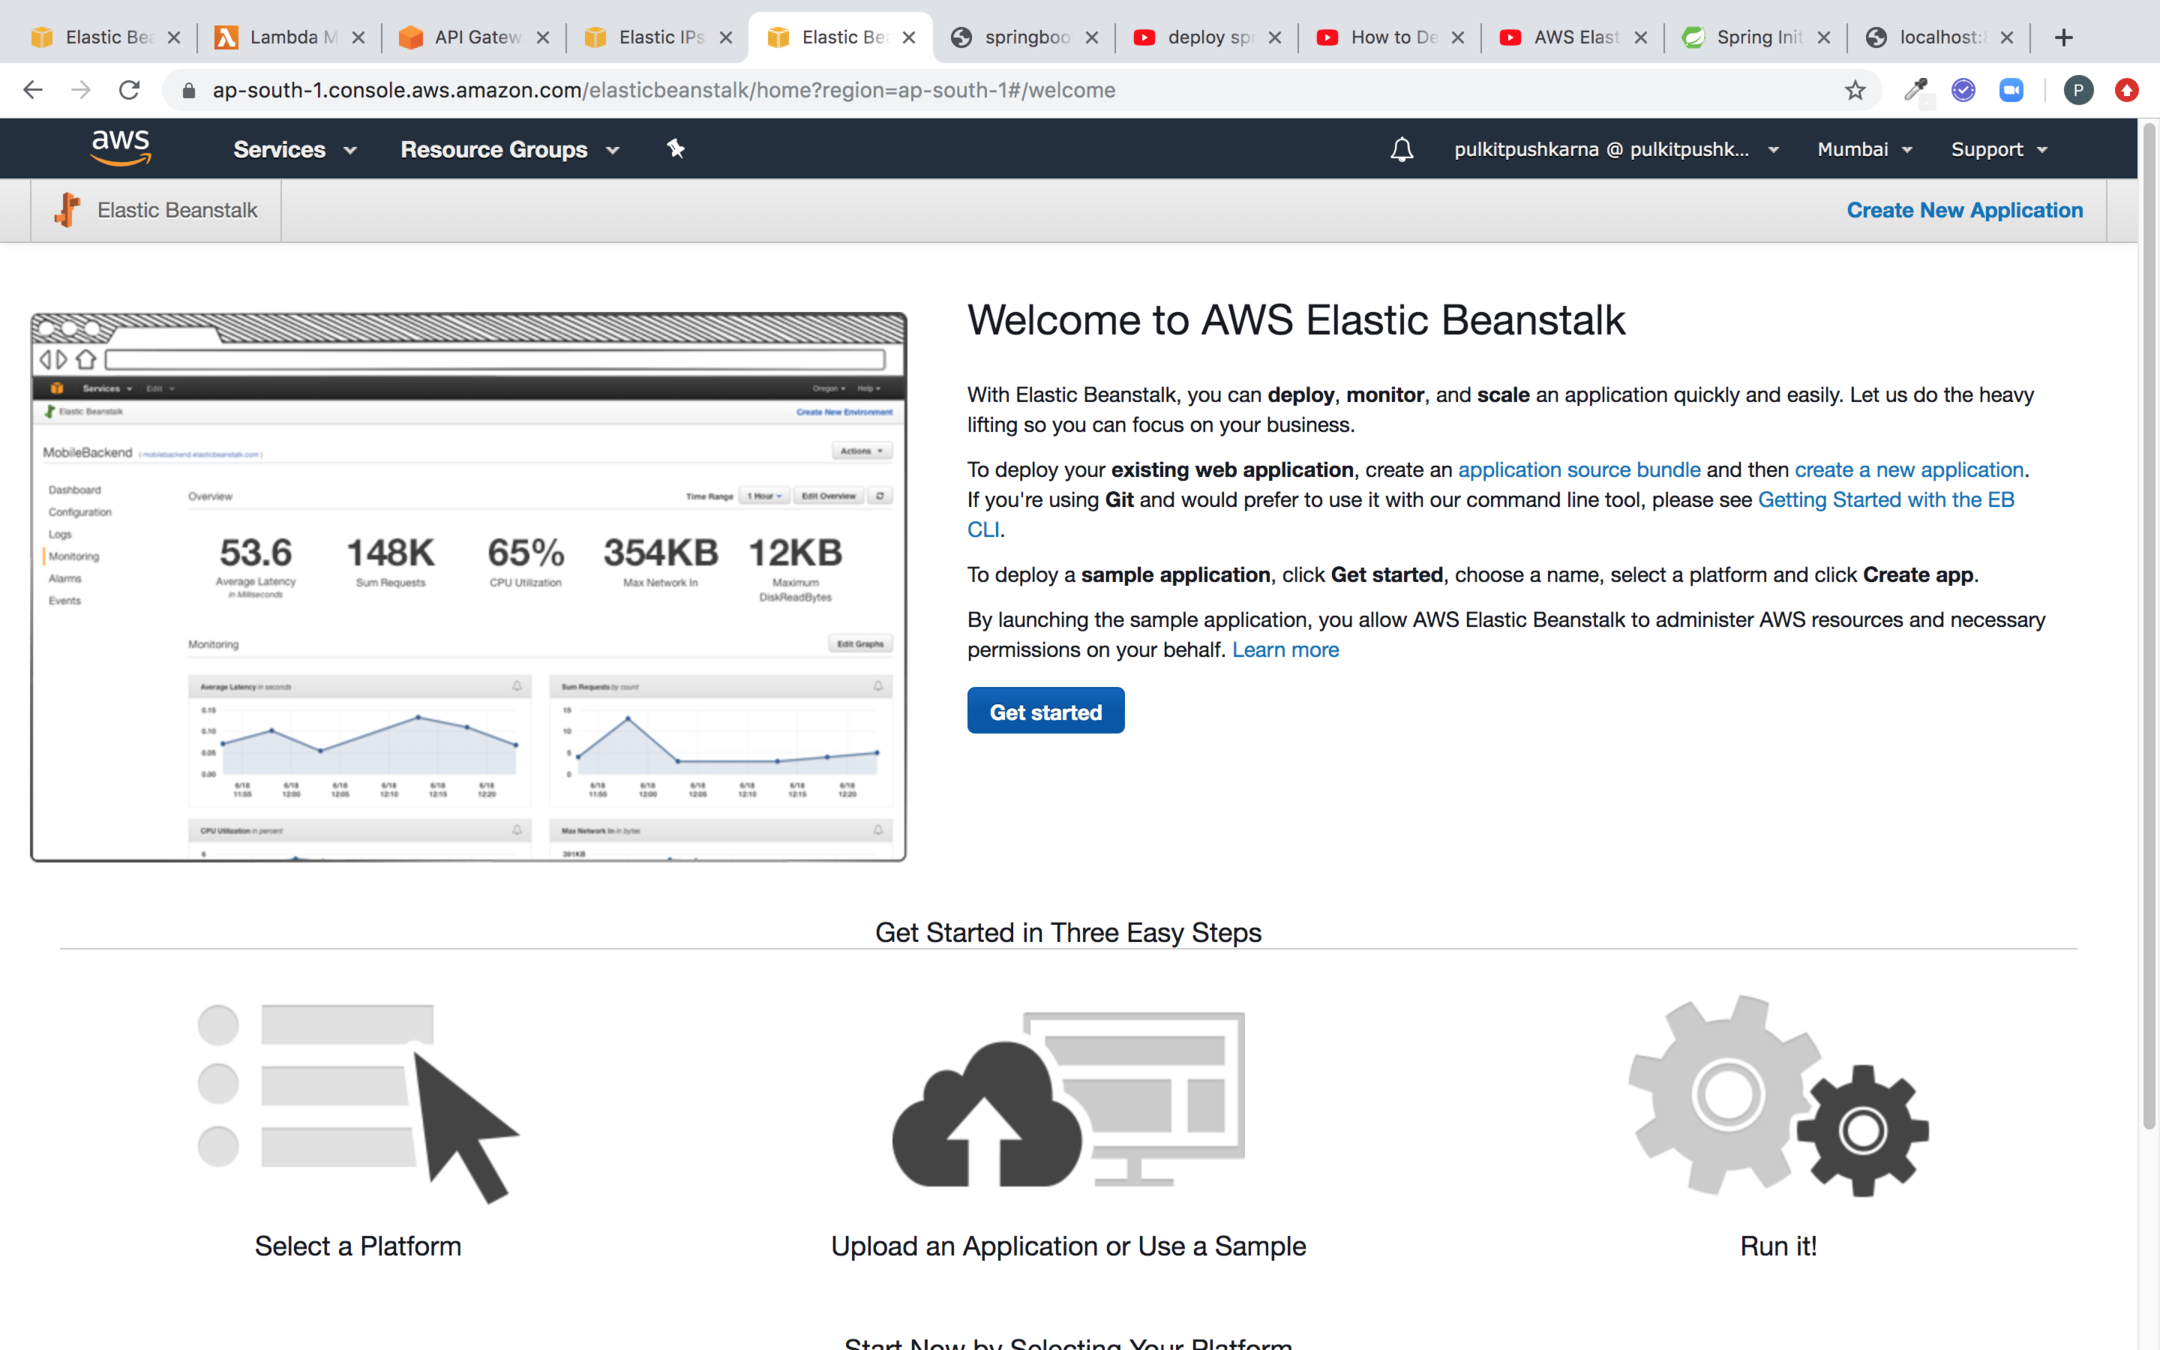This screenshot has height=1350, width=2160.
Task: Open a new browser tab
Action: coord(2063,37)
